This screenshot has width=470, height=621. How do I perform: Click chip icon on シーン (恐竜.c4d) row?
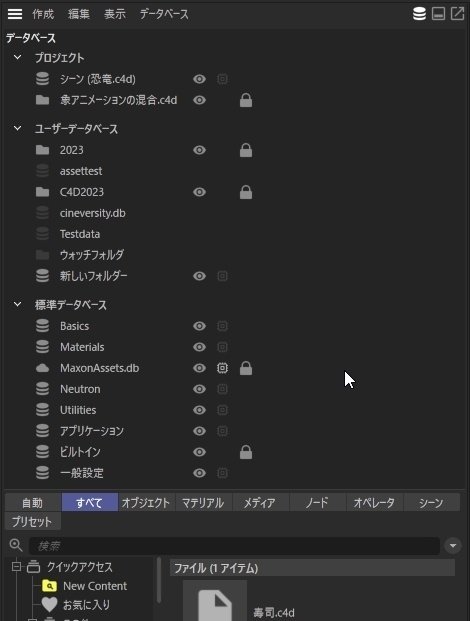(x=223, y=79)
